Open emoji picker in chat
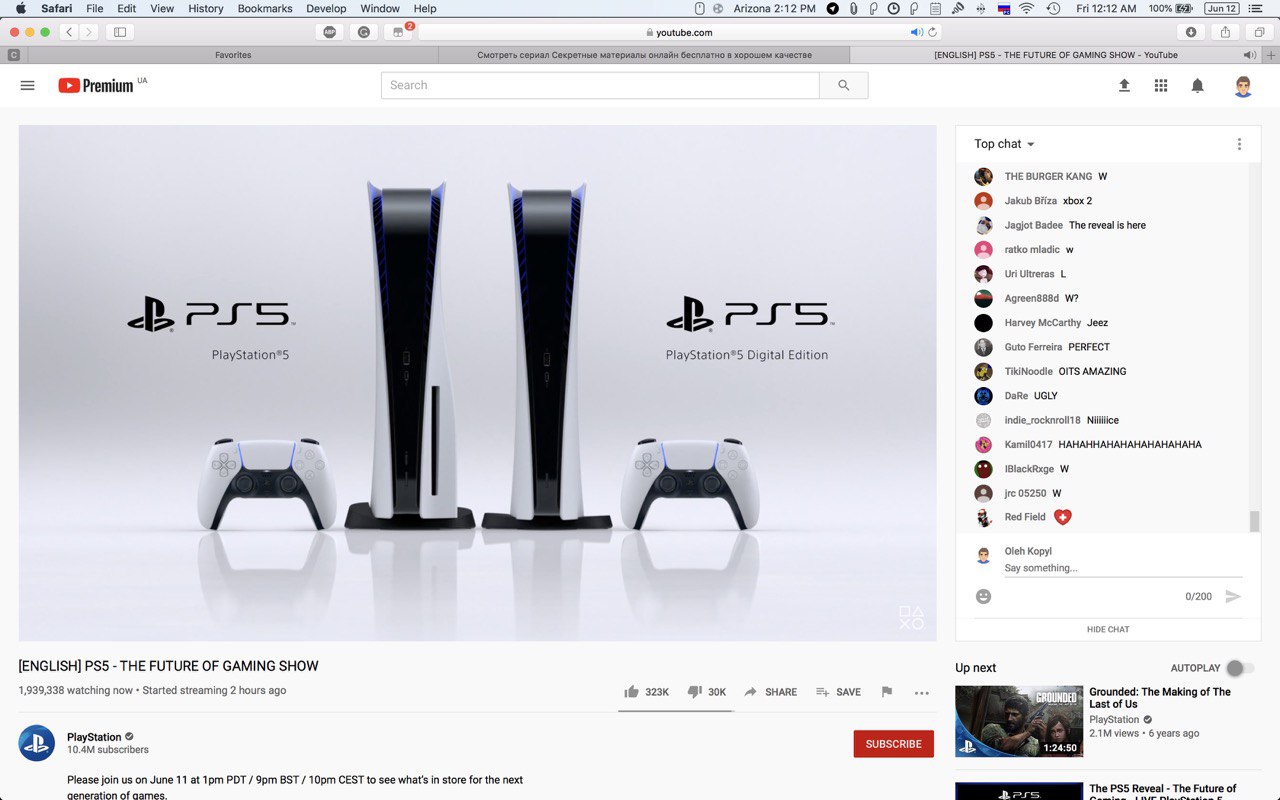The height and width of the screenshot is (800, 1280). tap(983, 596)
